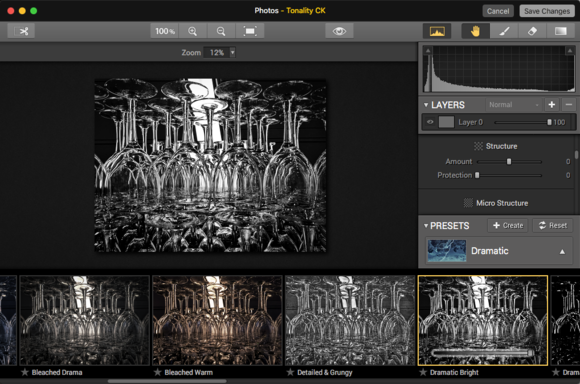Collapse the PRESETS panel triangle

[426, 226]
